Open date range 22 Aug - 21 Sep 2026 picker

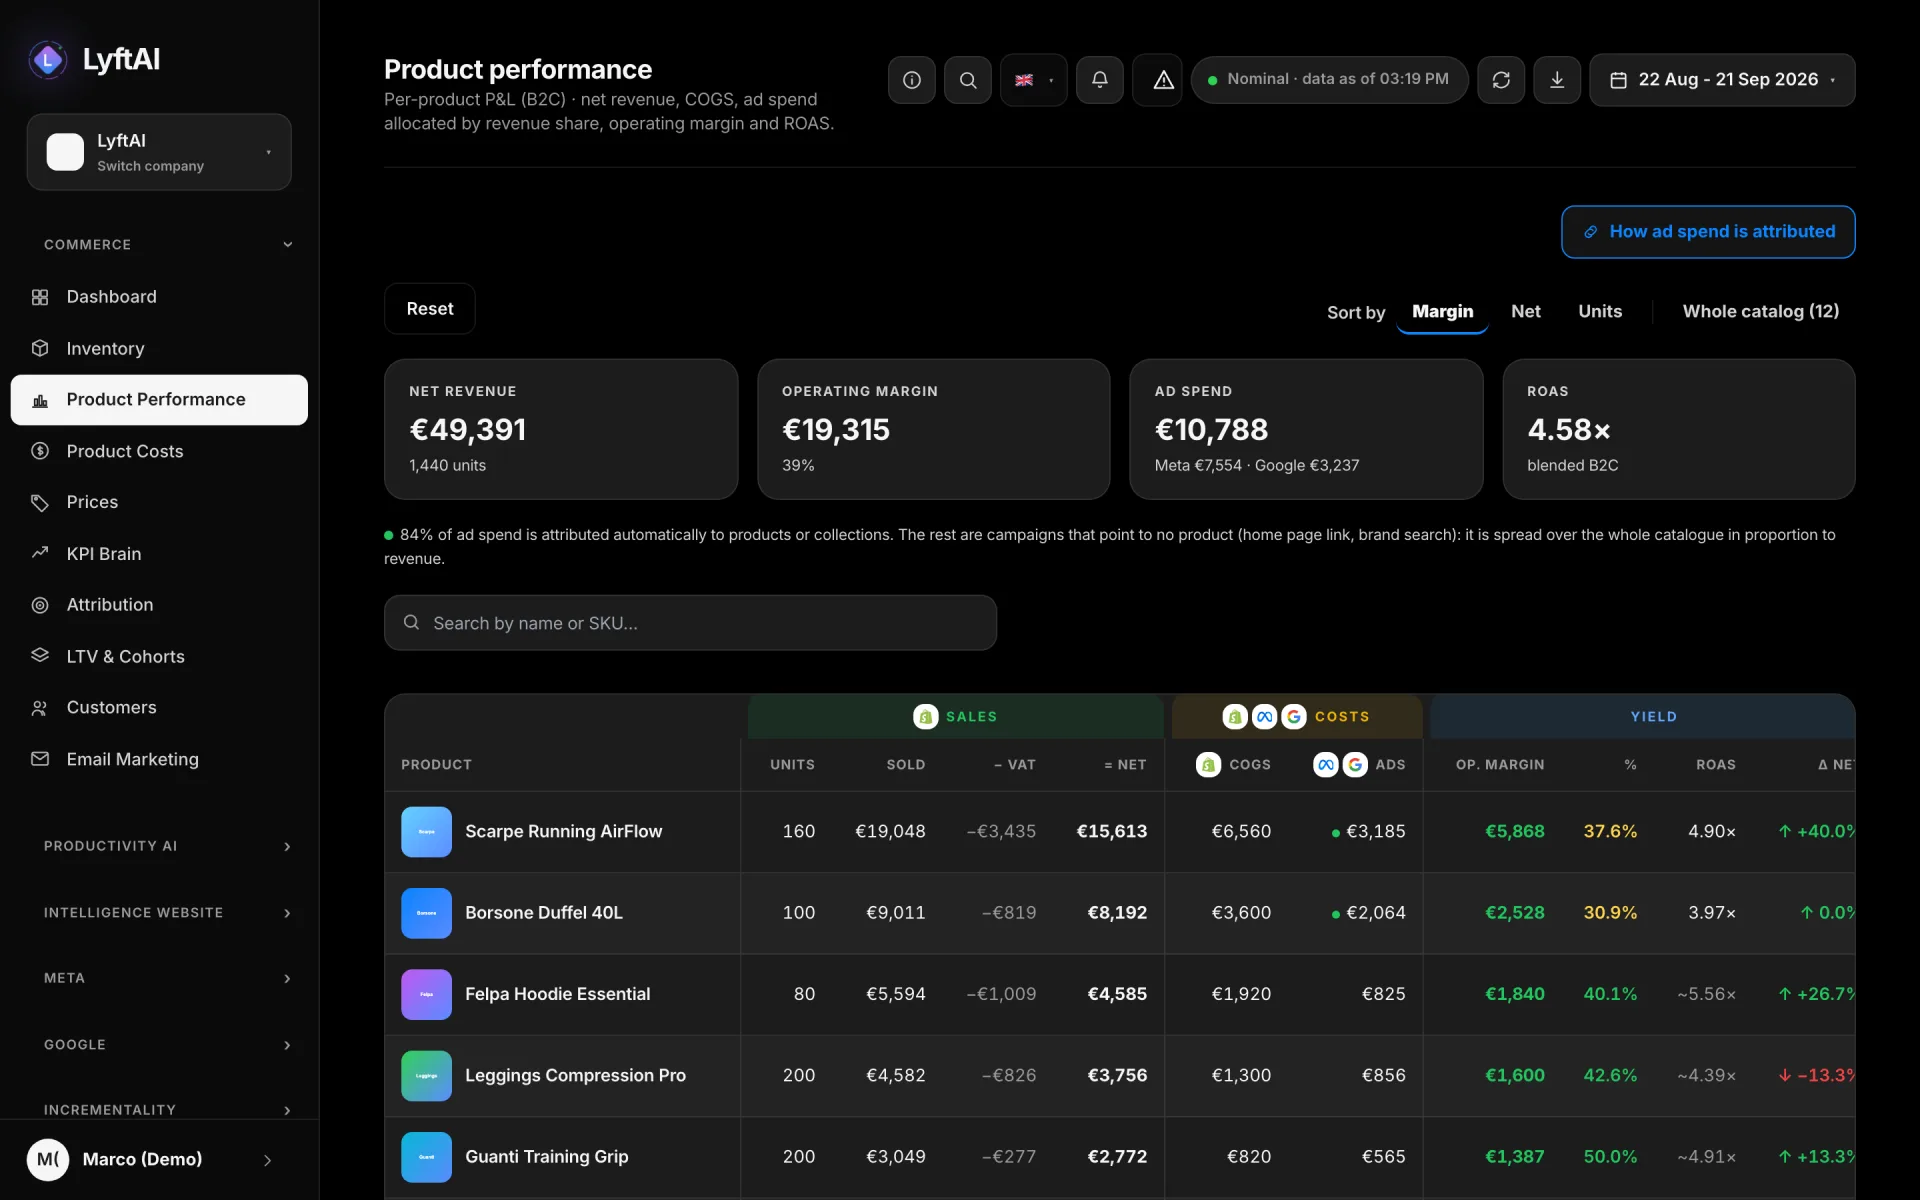click(1722, 80)
